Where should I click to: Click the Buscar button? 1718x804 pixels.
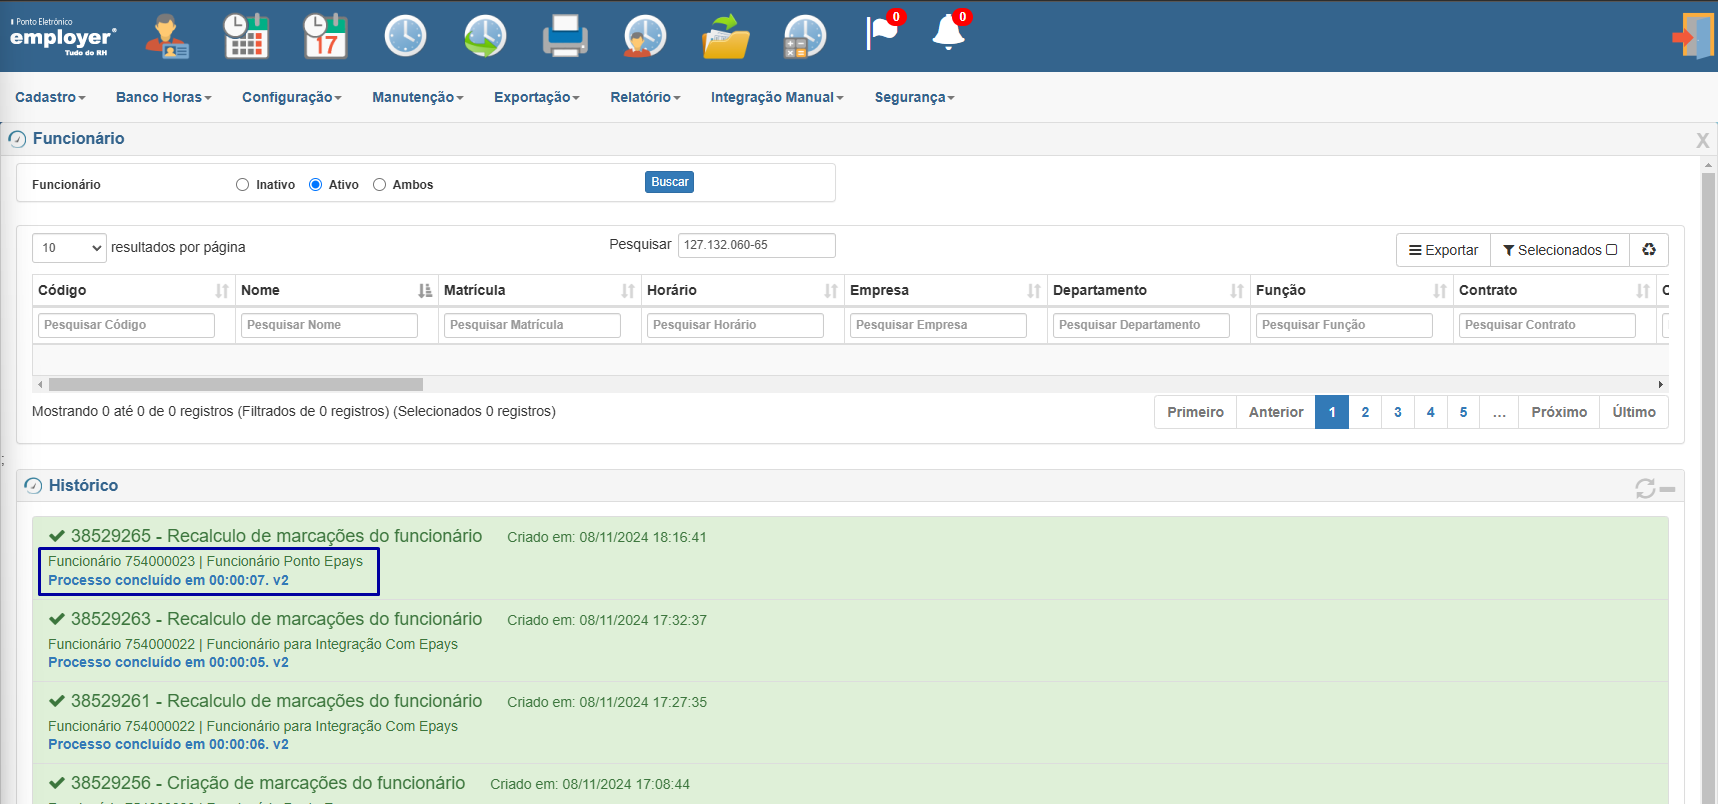coord(669,182)
